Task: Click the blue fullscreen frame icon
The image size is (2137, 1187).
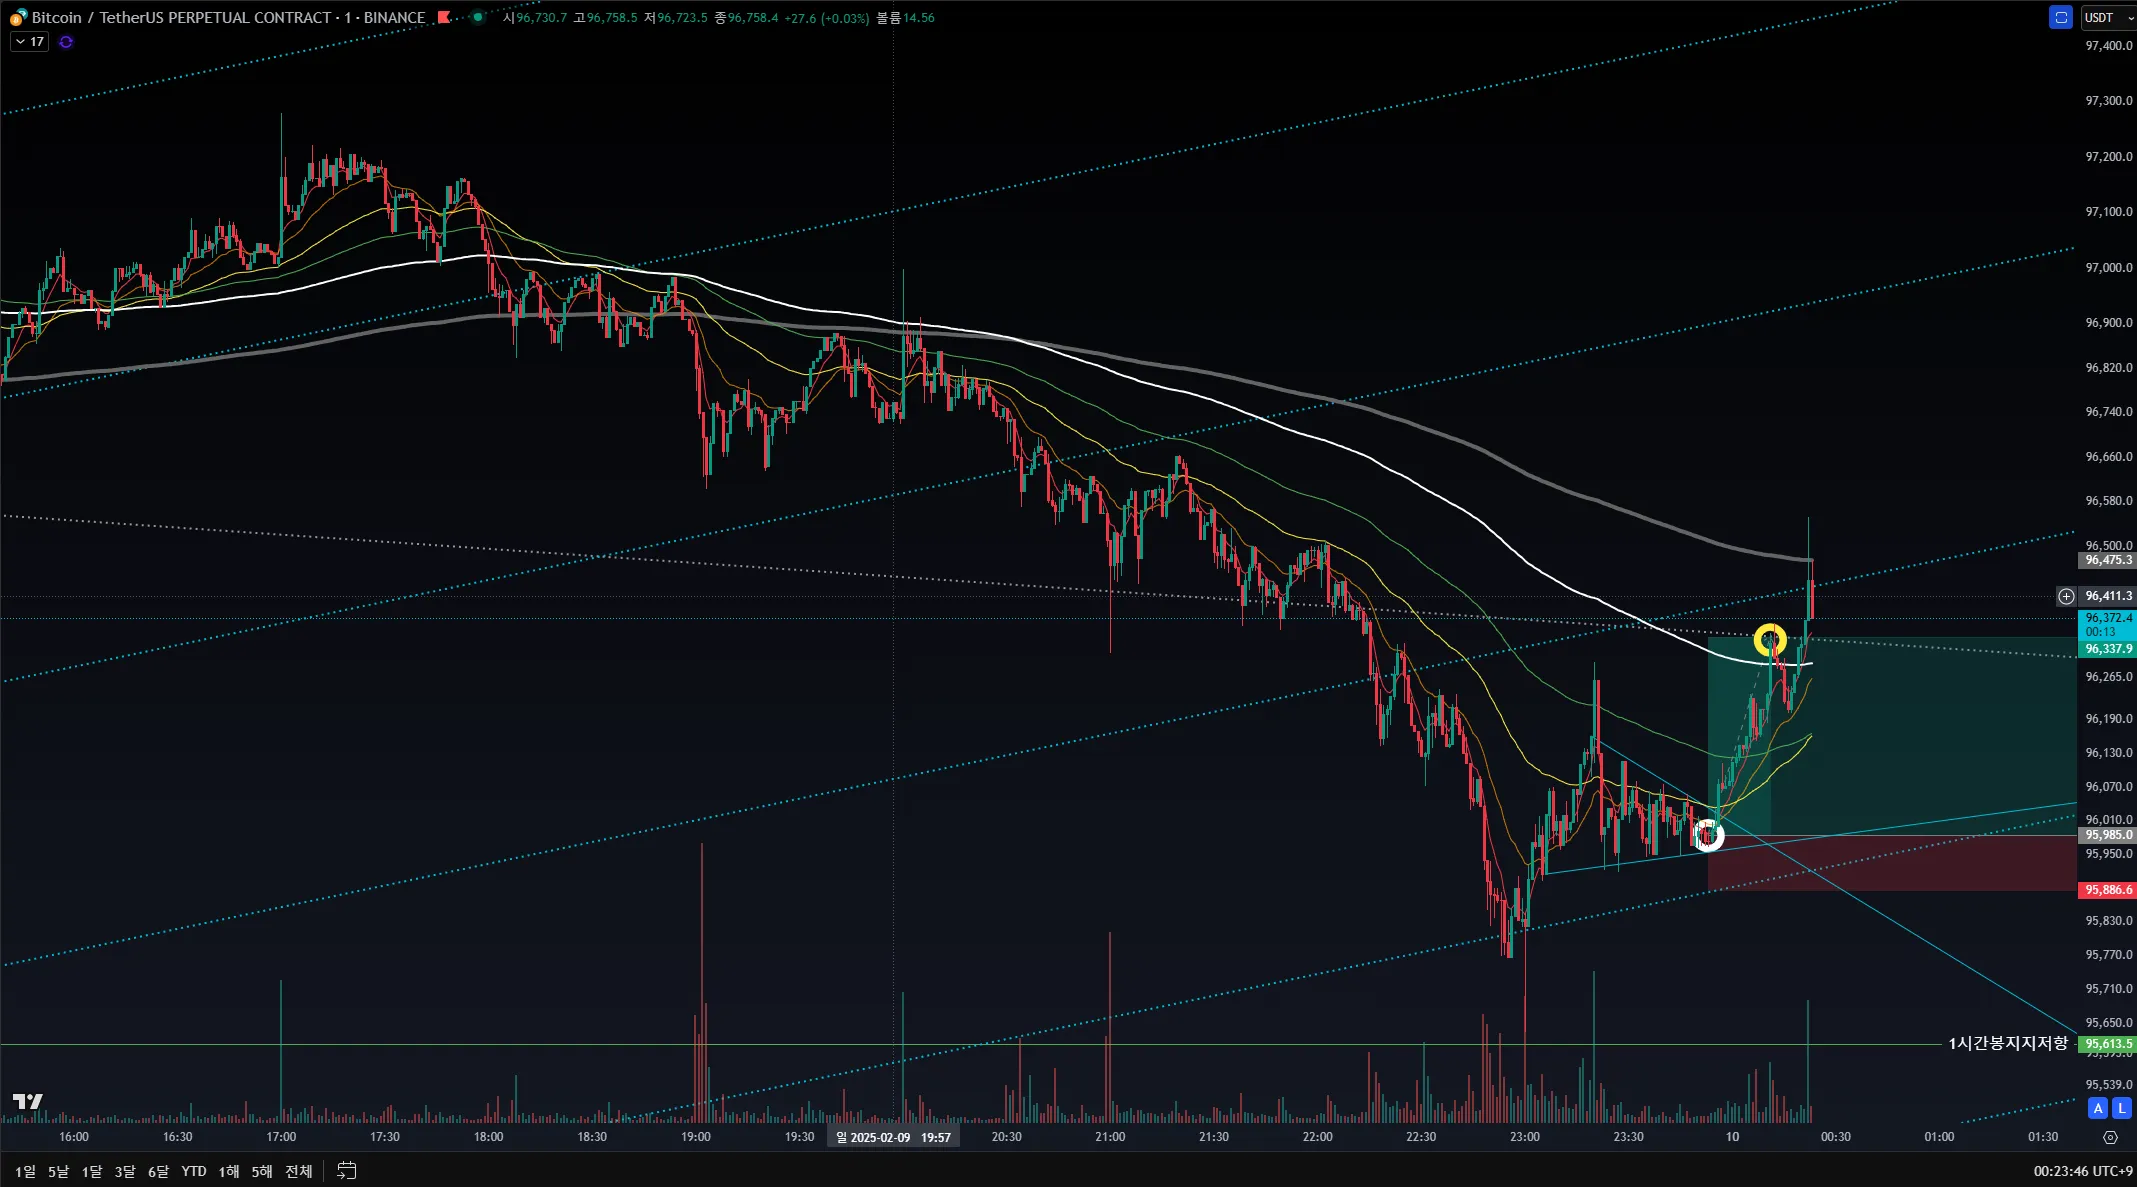Action: [x=2061, y=17]
